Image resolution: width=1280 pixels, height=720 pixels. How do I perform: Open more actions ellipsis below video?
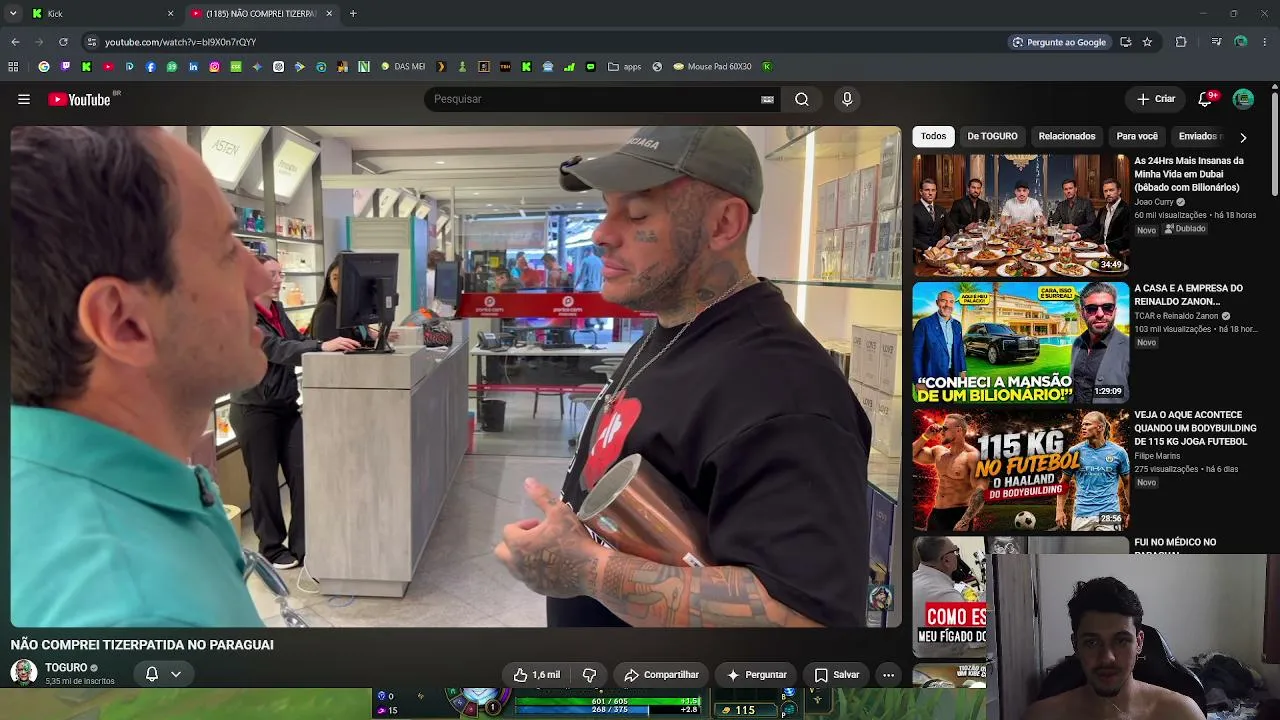coord(888,675)
